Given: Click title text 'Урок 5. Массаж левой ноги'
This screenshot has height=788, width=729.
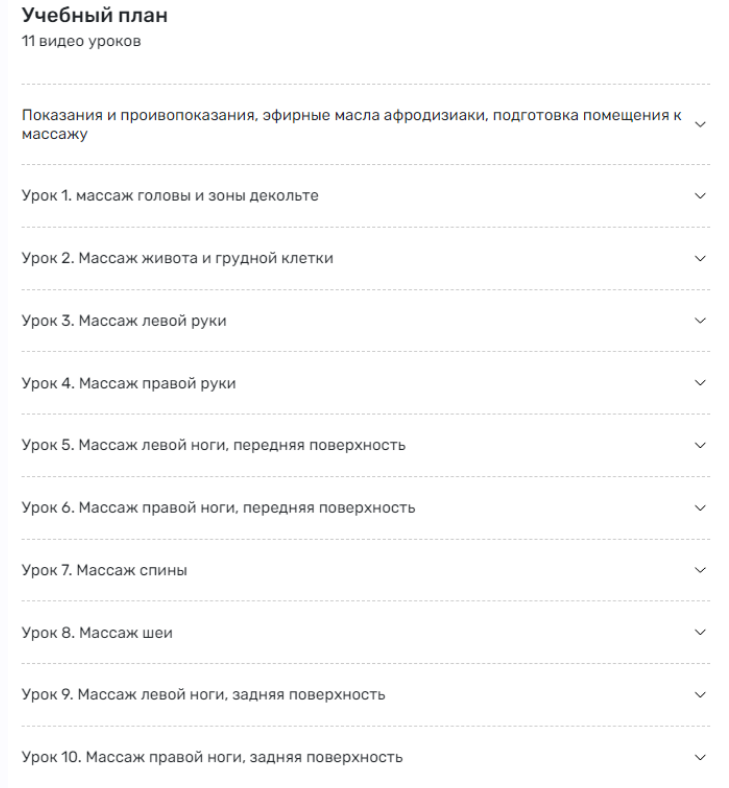Looking at the screenshot, I should point(213,445).
